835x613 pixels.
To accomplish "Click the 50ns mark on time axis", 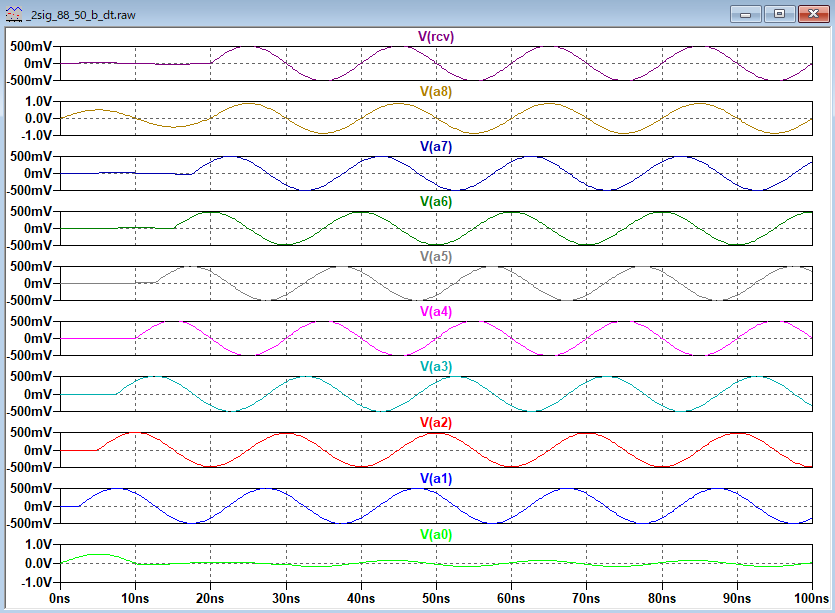I will click(x=436, y=598).
